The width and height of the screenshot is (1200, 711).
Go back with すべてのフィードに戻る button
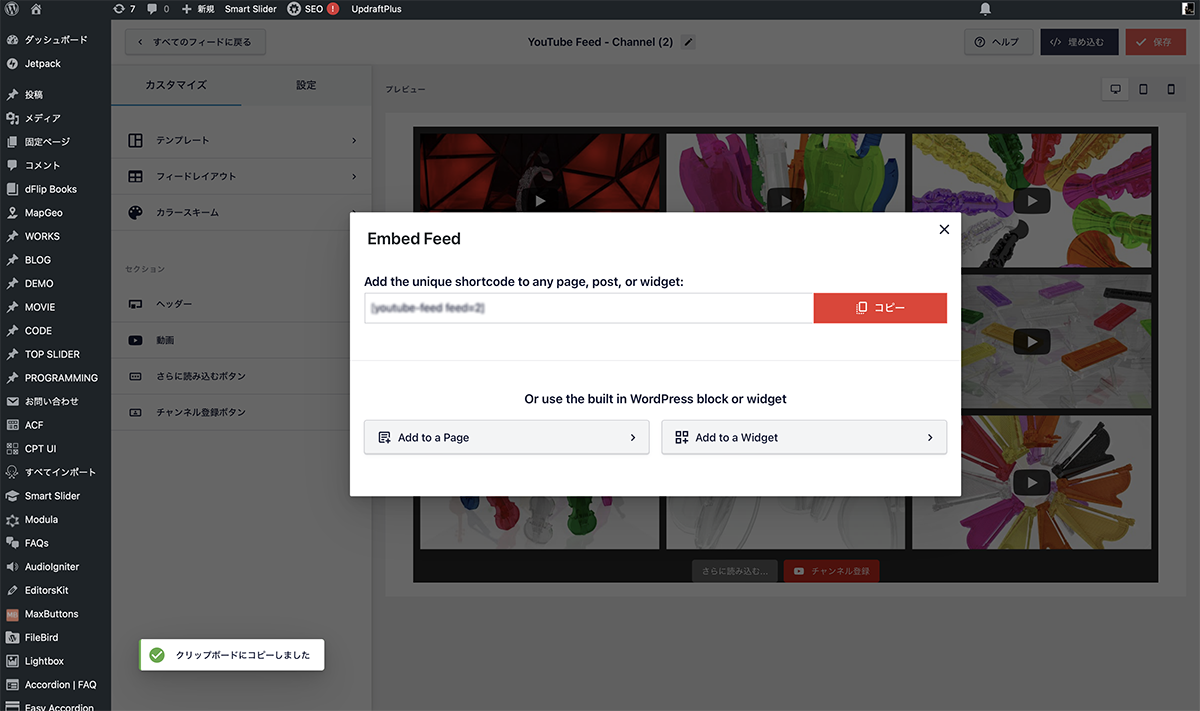(x=195, y=42)
